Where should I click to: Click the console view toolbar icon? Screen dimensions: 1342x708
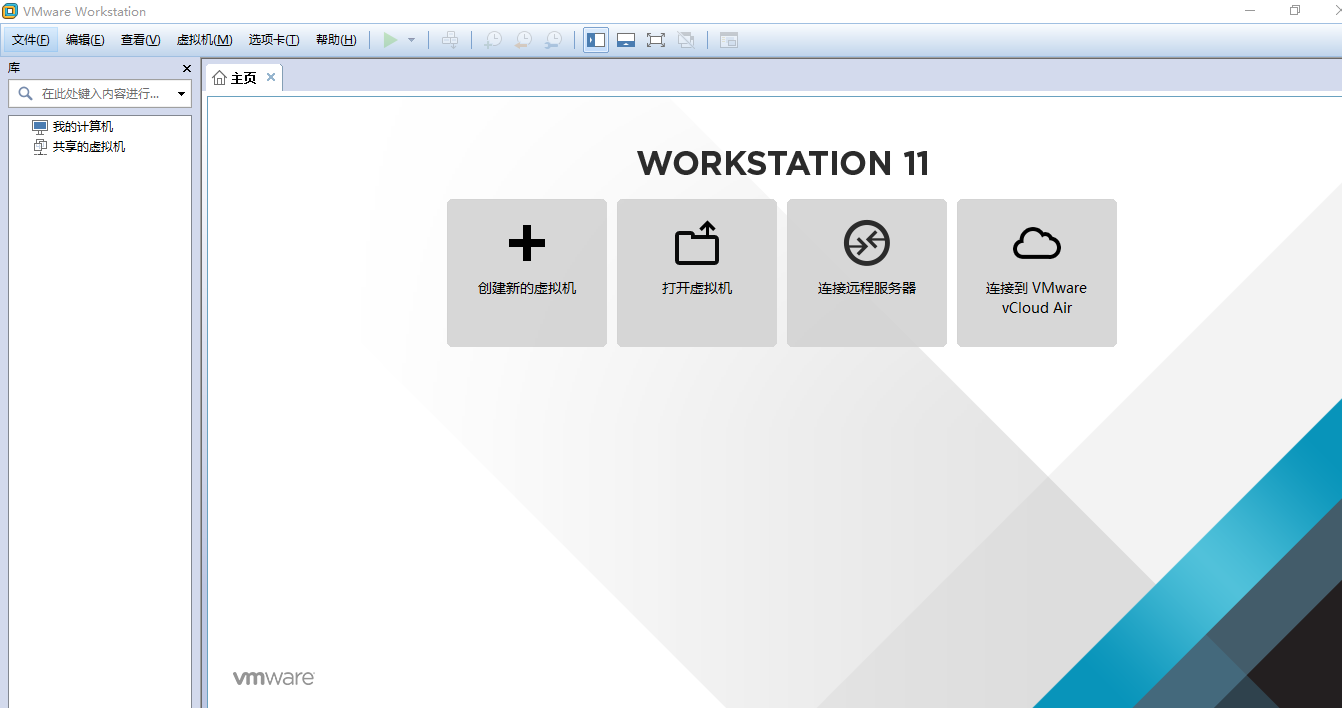729,40
